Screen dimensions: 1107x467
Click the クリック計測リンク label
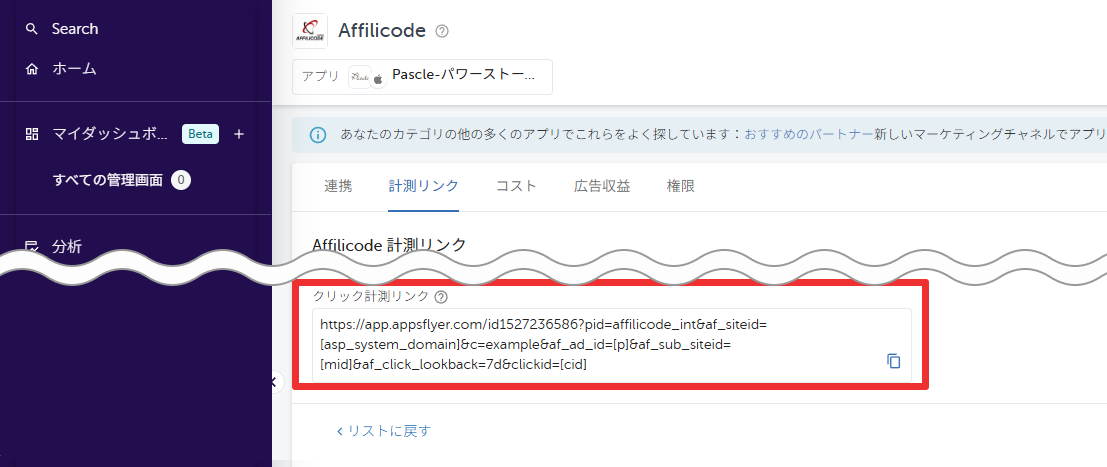click(372, 297)
